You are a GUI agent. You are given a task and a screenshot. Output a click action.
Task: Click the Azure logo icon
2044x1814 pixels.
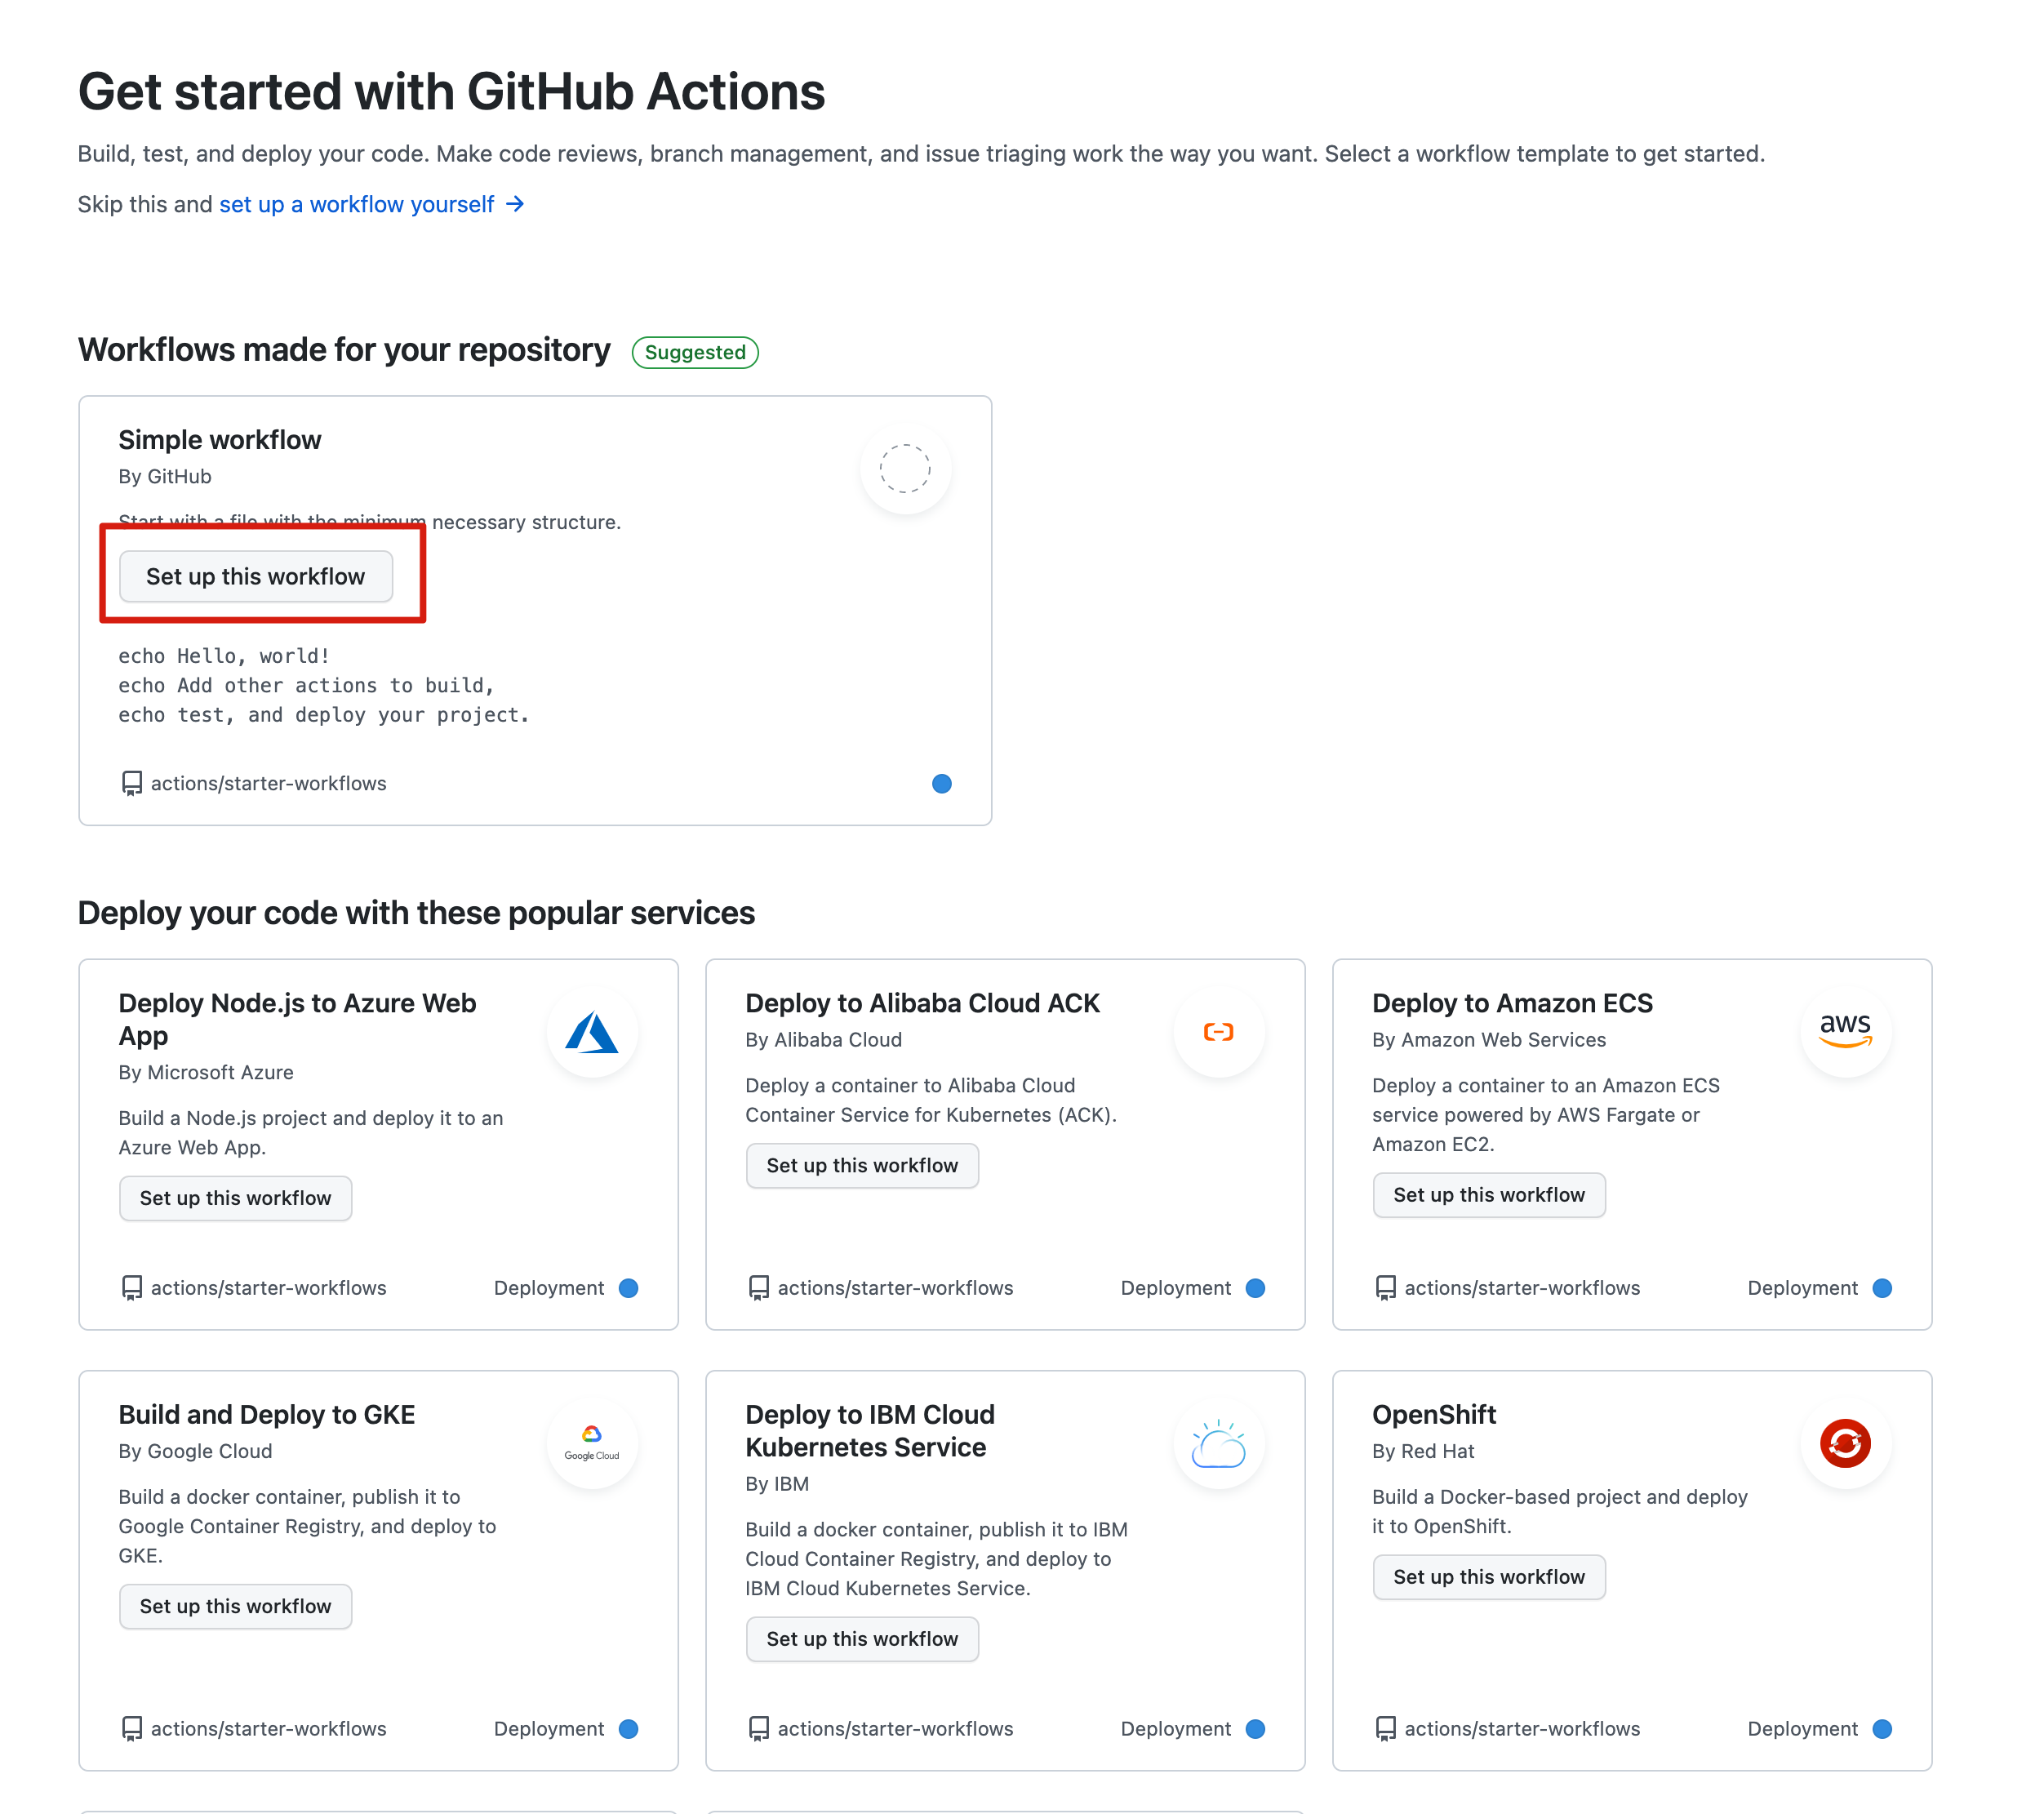point(592,1033)
